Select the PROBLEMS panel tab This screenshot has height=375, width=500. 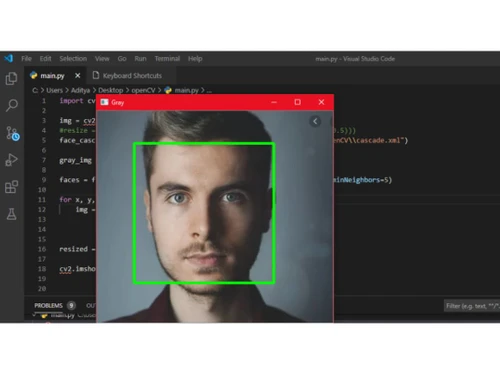[48, 305]
